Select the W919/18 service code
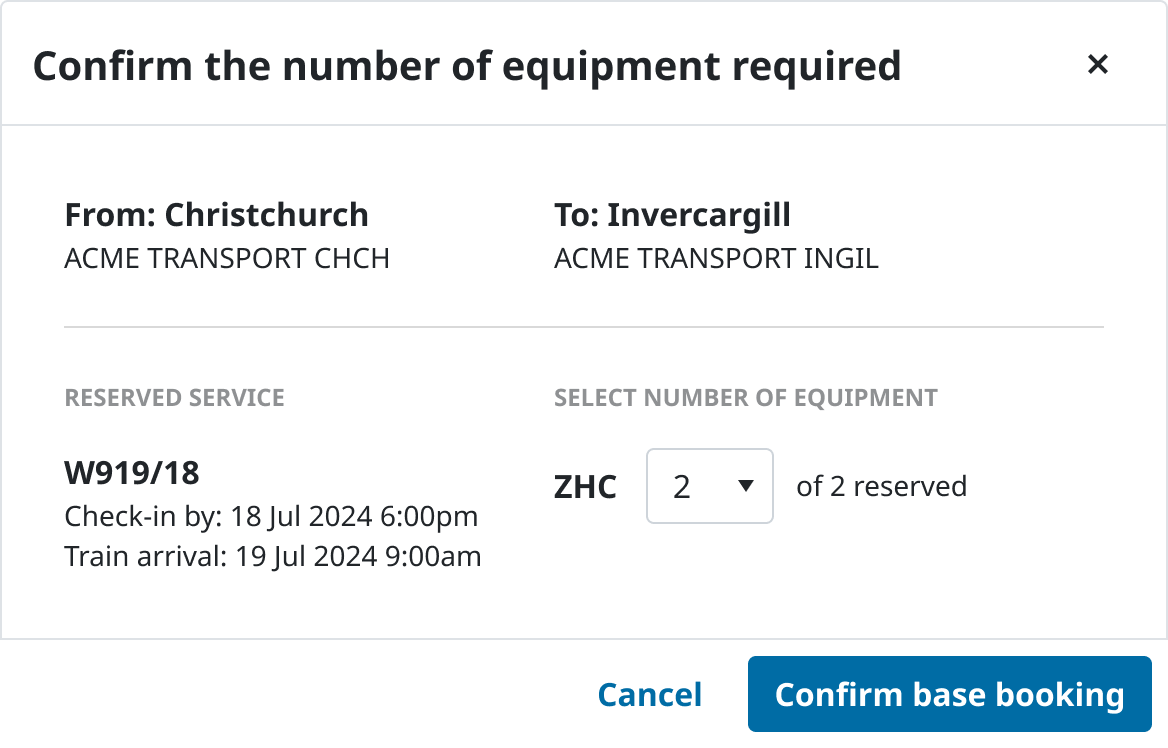The height and width of the screenshot is (748, 1168). 132,473
